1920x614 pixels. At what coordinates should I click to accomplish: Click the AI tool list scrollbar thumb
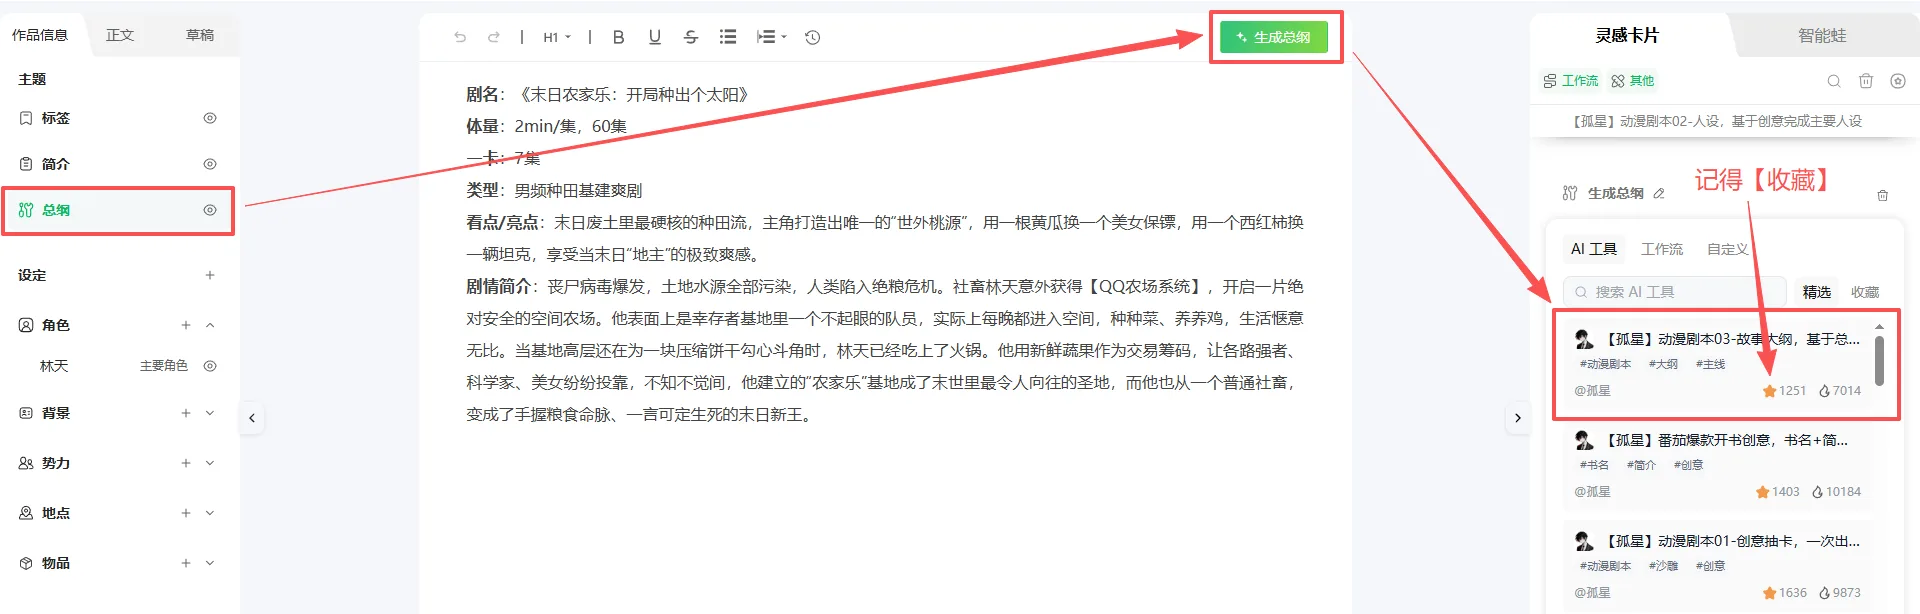1879,360
